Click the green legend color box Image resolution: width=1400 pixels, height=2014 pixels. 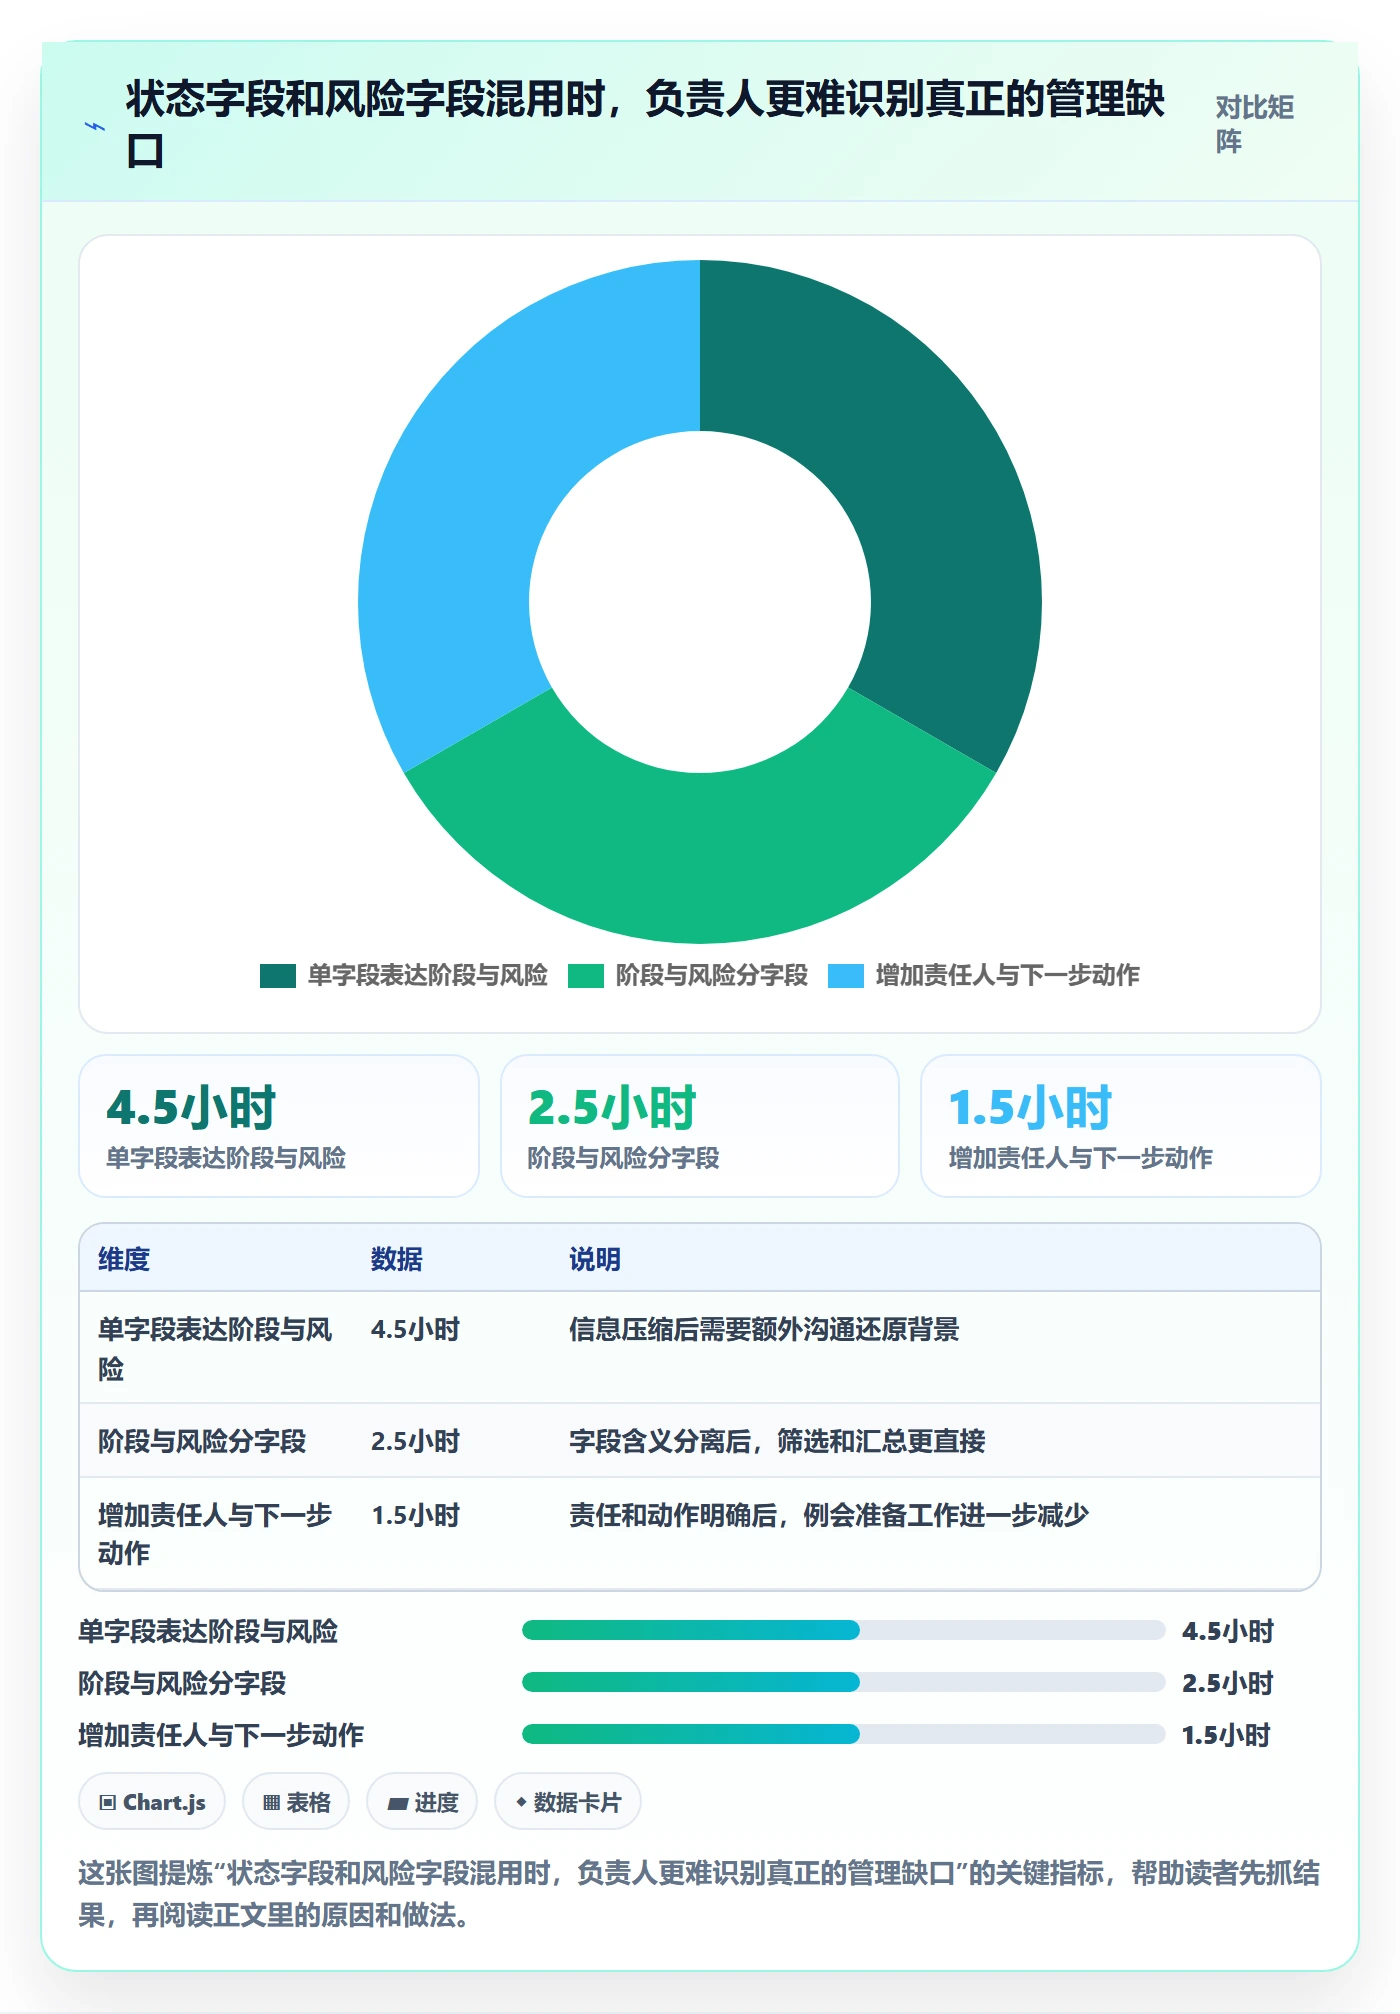(x=586, y=976)
